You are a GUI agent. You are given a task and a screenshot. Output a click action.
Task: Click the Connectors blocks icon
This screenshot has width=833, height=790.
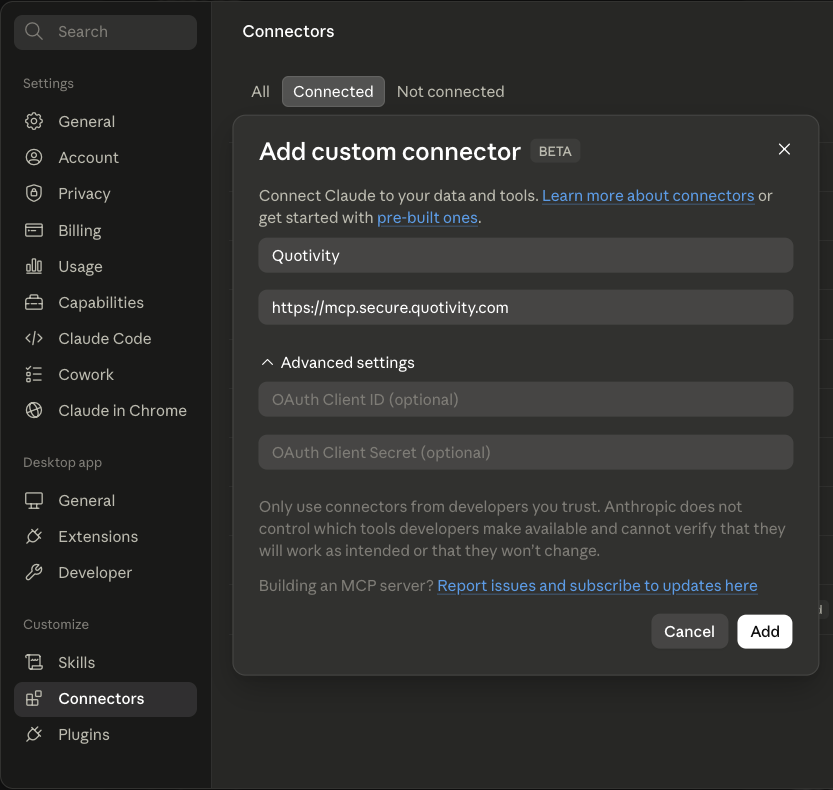click(x=34, y=699)
